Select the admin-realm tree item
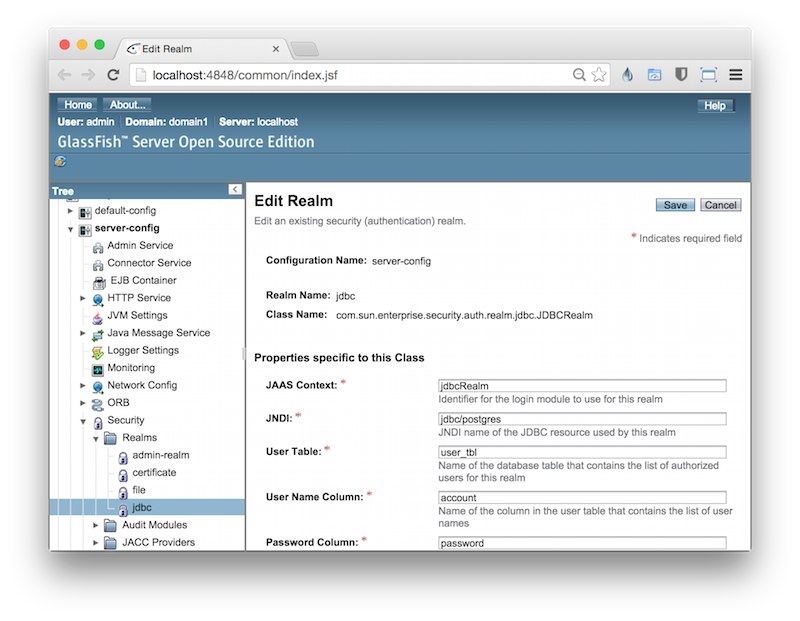800x621 pixels. coord(160,455)
